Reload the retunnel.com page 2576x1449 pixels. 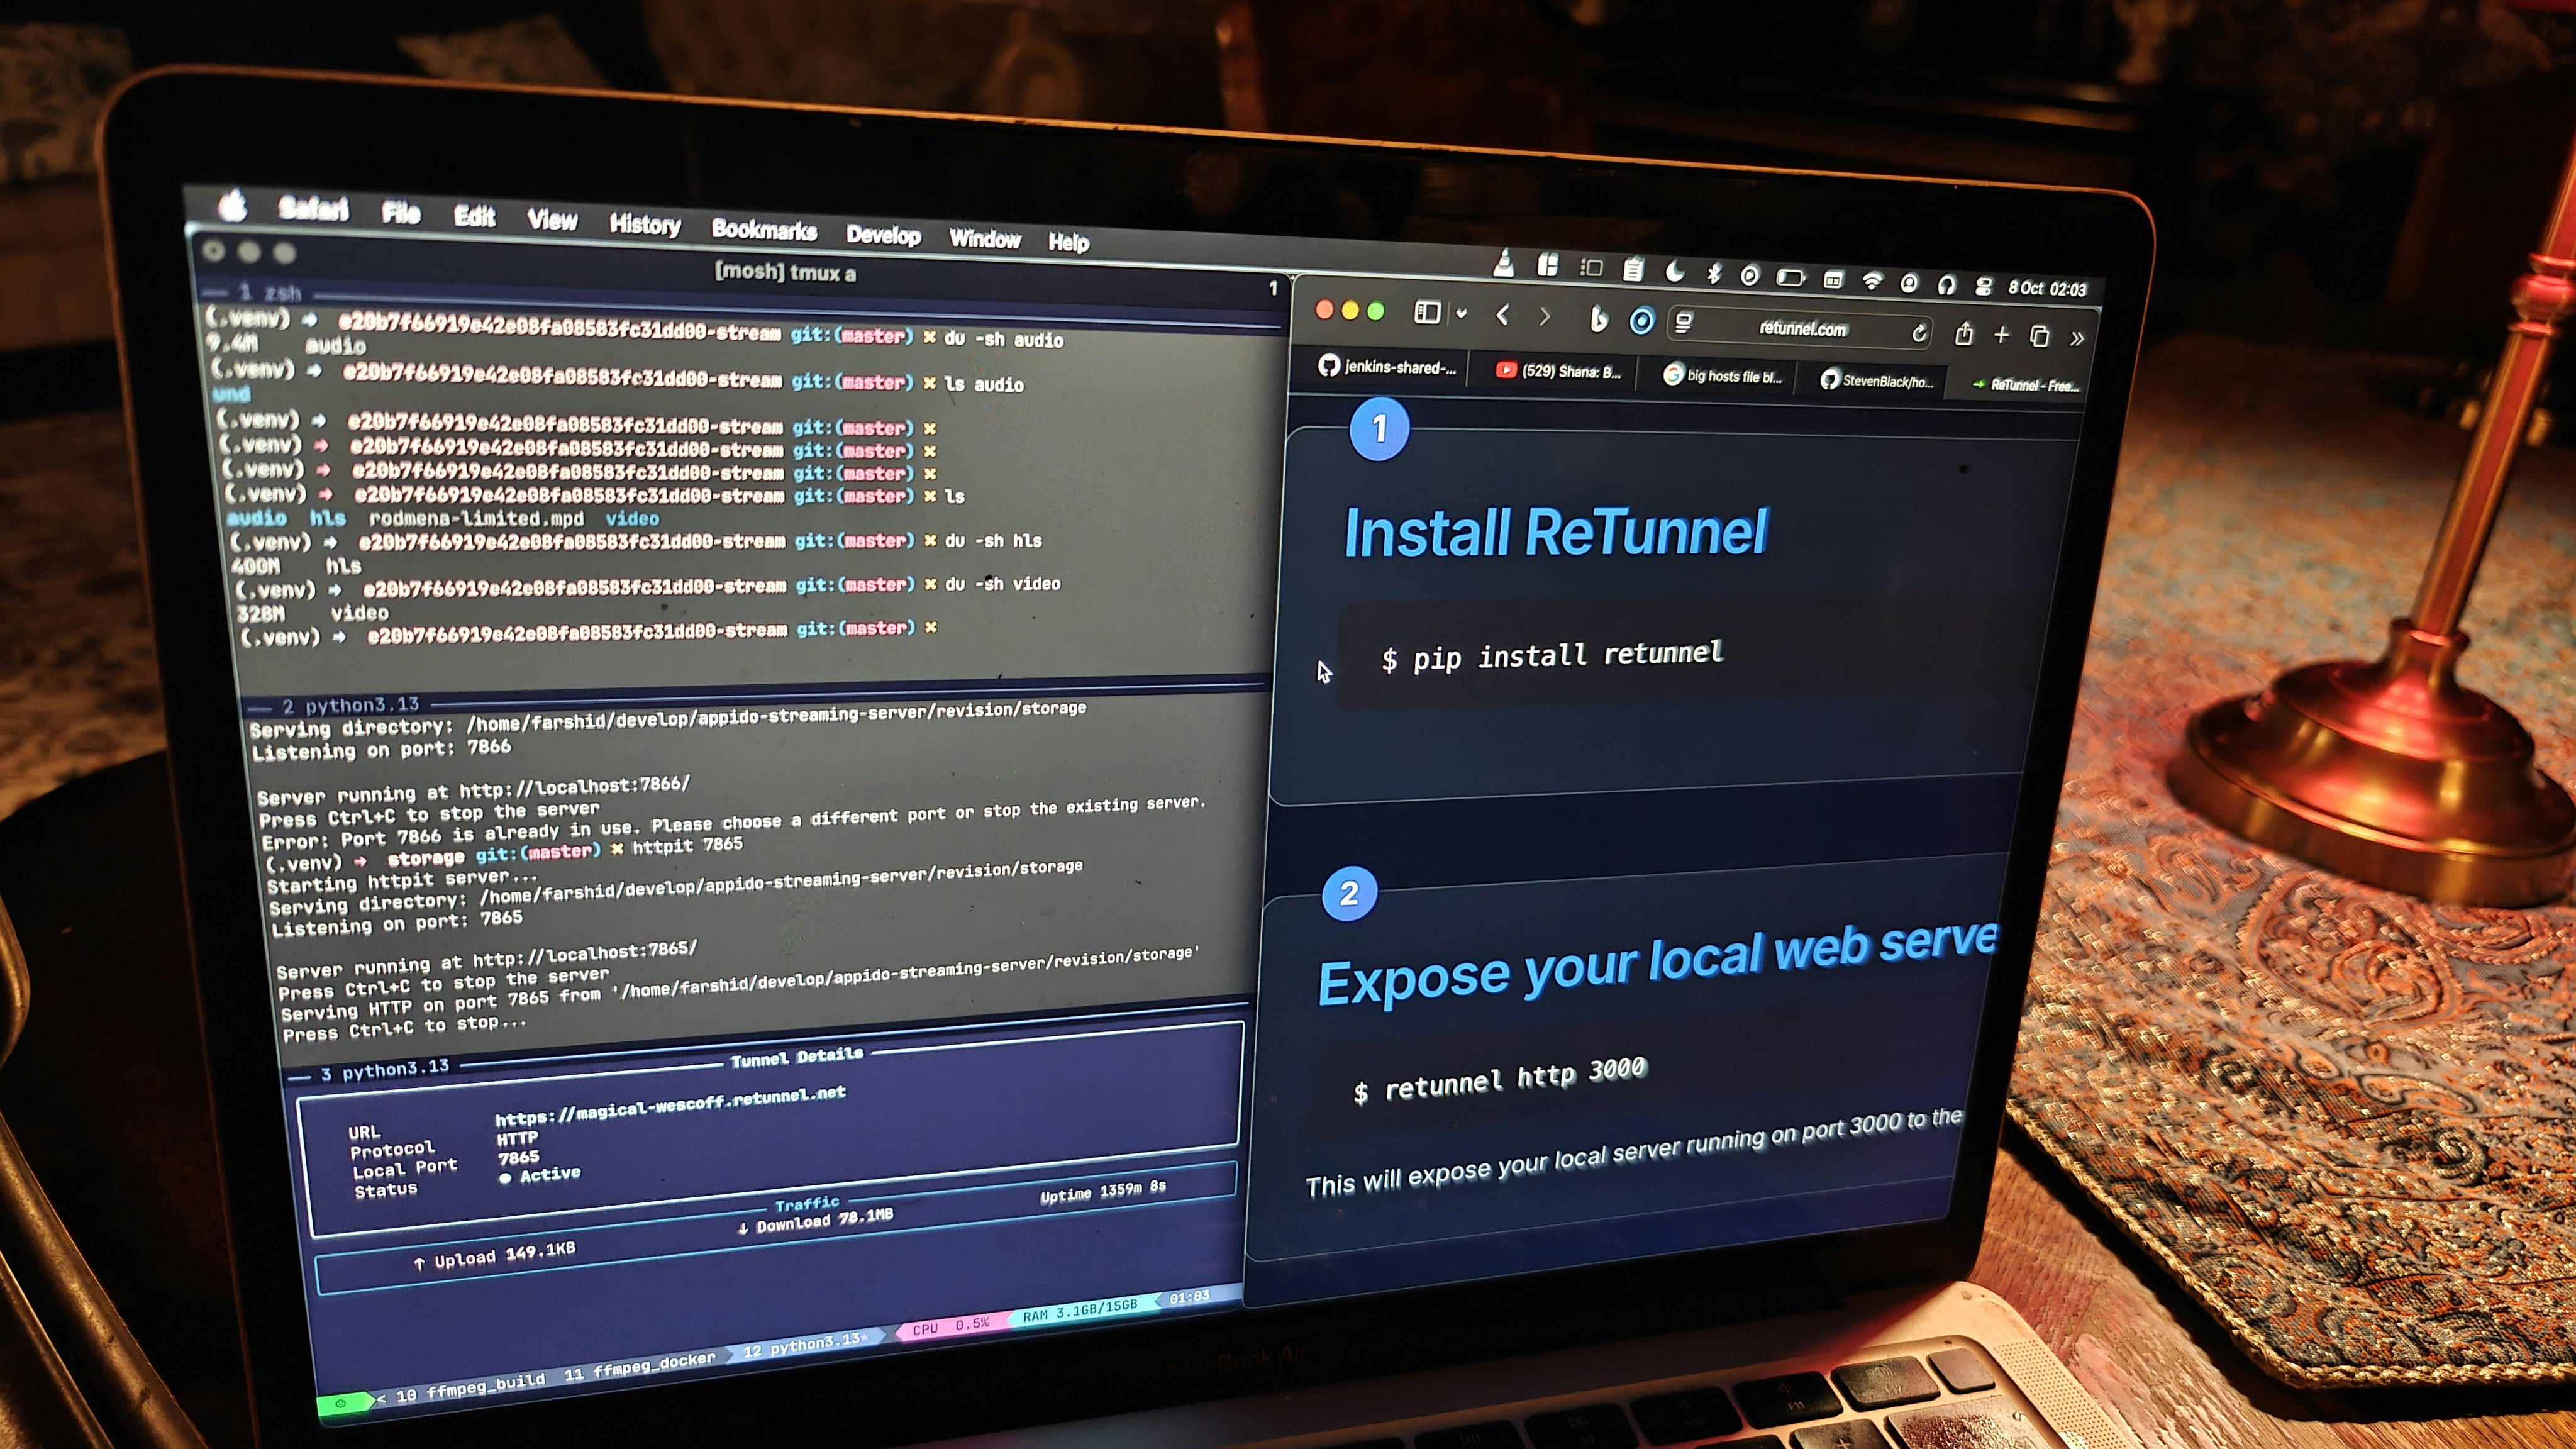tap(1918, 333)
